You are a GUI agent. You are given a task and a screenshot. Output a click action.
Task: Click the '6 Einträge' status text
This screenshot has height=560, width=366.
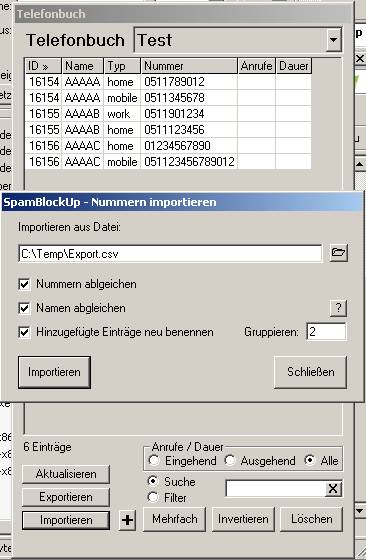click(47, 447)
